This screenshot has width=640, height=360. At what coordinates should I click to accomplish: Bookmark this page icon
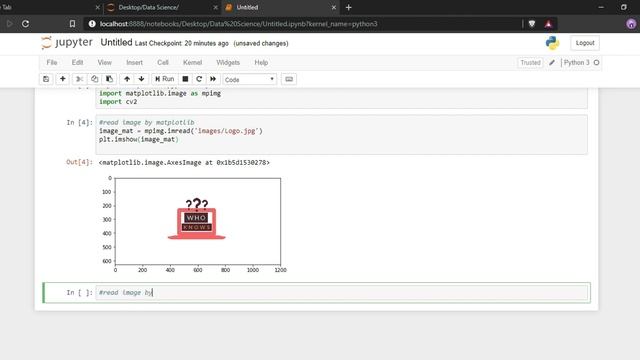pos(72,24)
